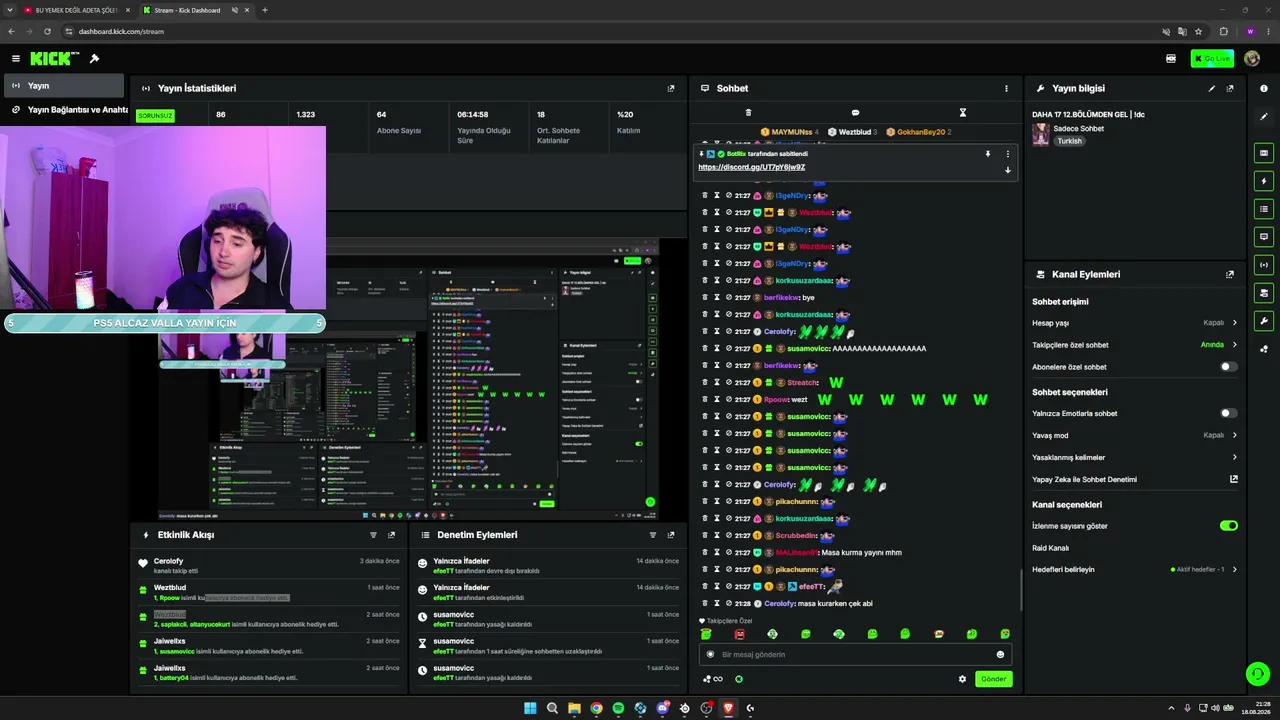The width and height of the screenshot is (1280, 720).
Task: Pop out the Yayın İstatistikleri panel
Action: 671,88
